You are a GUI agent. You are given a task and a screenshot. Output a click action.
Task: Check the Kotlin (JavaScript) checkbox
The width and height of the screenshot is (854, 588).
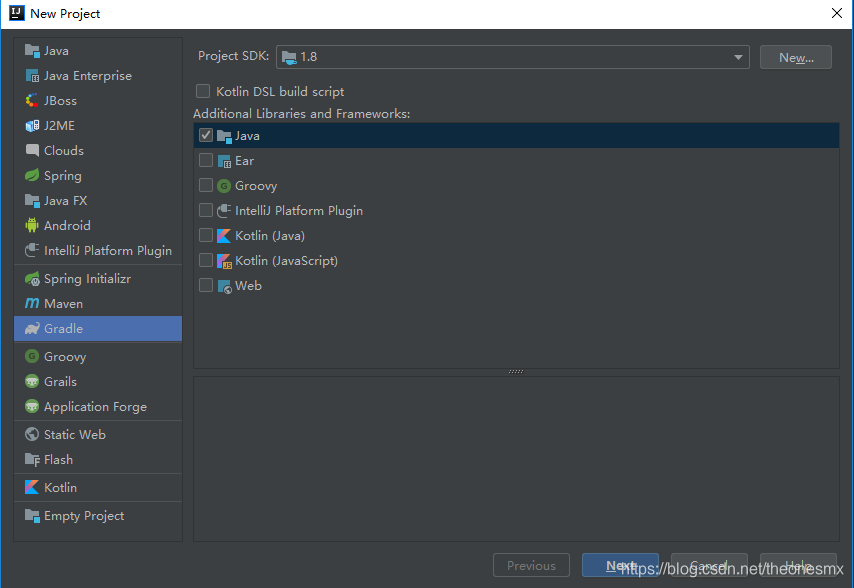point(206,260)
